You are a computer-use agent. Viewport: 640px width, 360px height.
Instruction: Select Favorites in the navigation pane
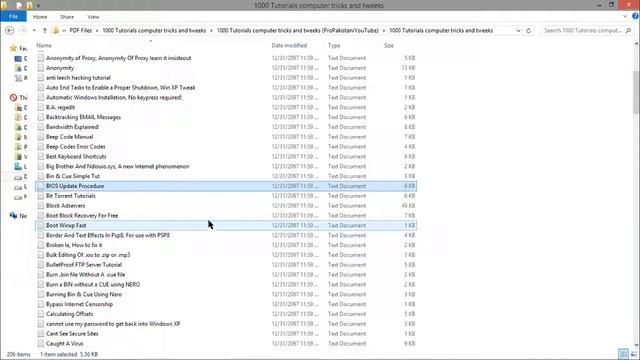coord(18,48)
